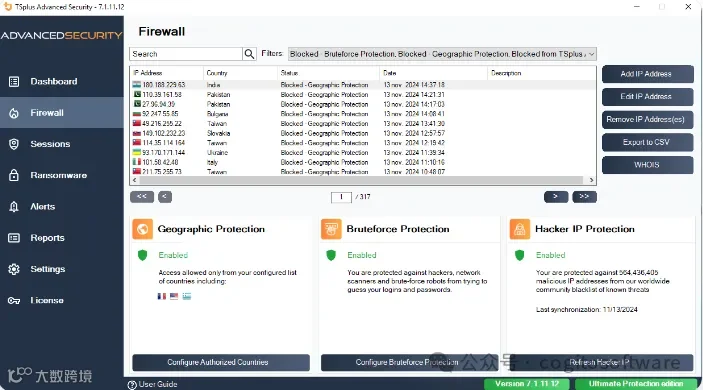The height and width of the screenshot is (390, 703).
Task: Sort table by Date column header
Action: click(x=434, y=73)
